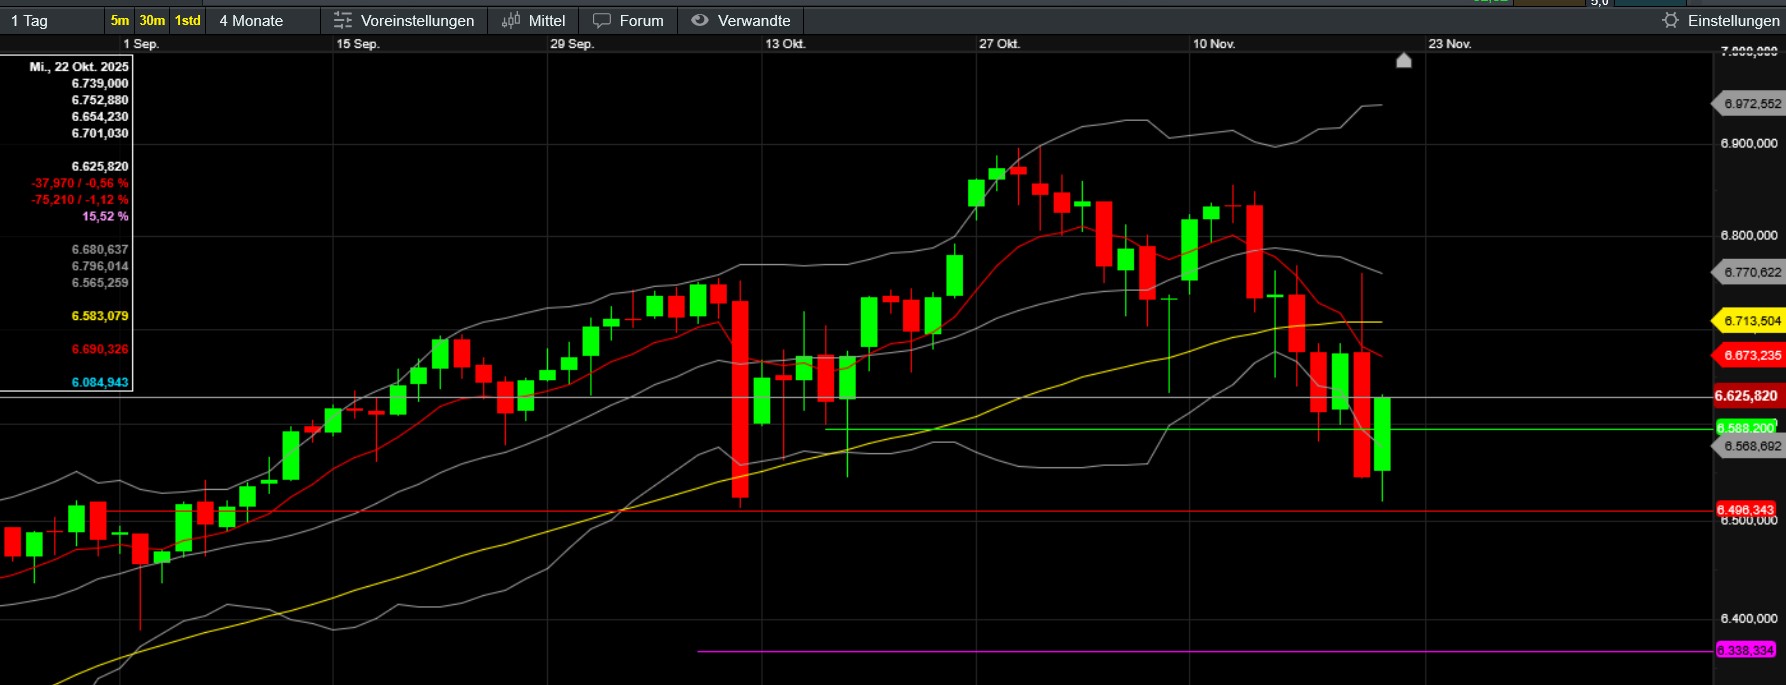Open the "1 Tag" candle interval dropdown

click(52, 21)
